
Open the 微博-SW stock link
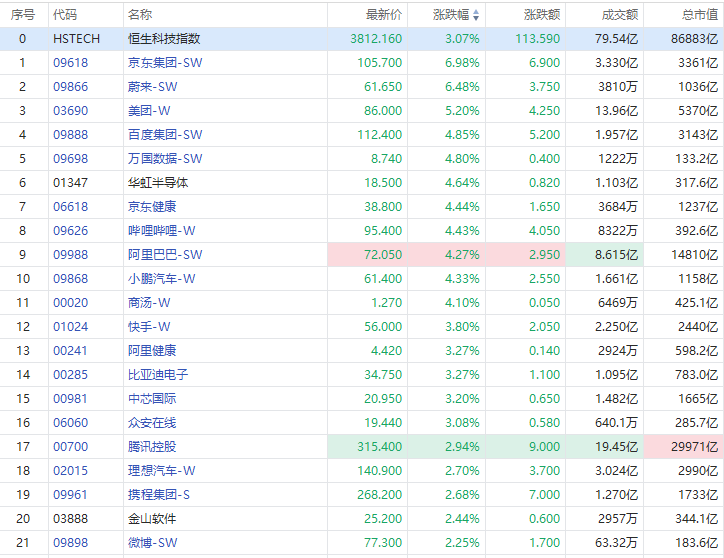pyautogui.click(x=152, y=543)
